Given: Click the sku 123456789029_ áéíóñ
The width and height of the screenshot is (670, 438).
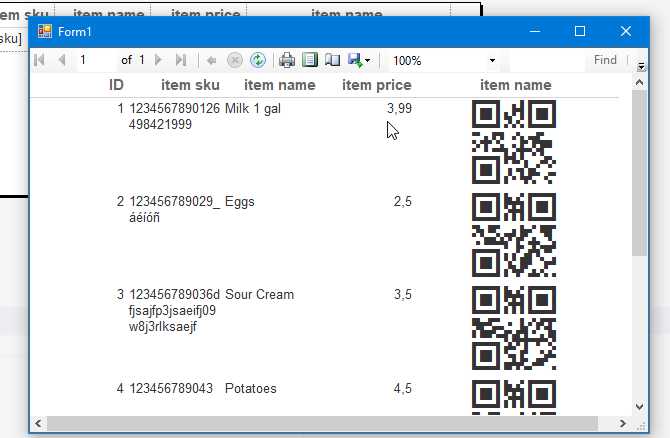Looking at the screenshot, I should [x=174, y=209].
